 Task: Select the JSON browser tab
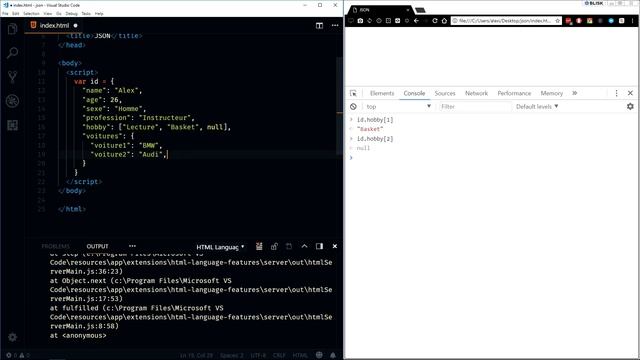[x=380, y=10]
